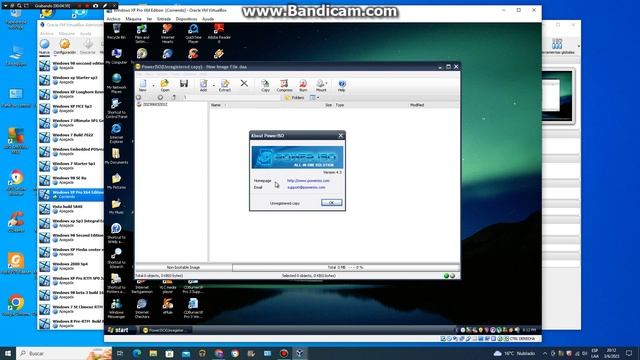This screenshot has width=640, height=360.
Task: Click the Non-bootable Image status field
Action: 184,267
